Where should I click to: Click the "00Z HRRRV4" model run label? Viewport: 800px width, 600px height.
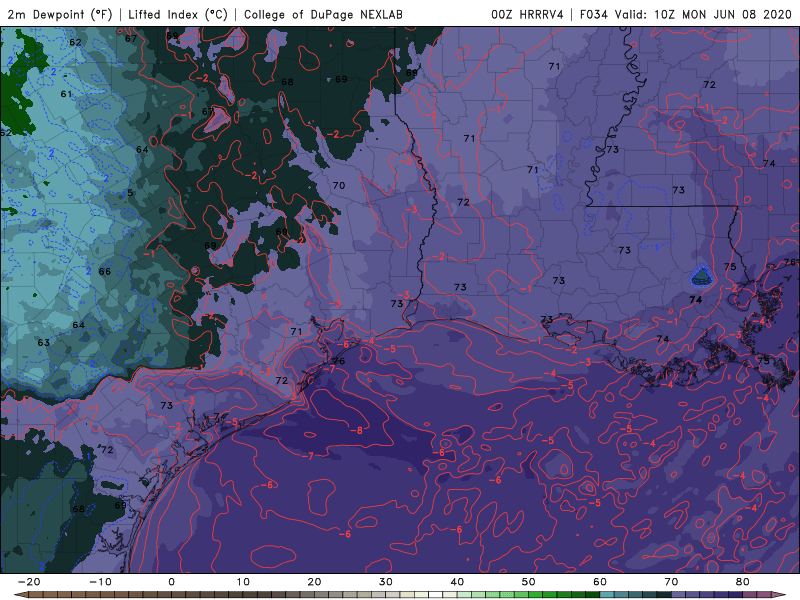527,14
